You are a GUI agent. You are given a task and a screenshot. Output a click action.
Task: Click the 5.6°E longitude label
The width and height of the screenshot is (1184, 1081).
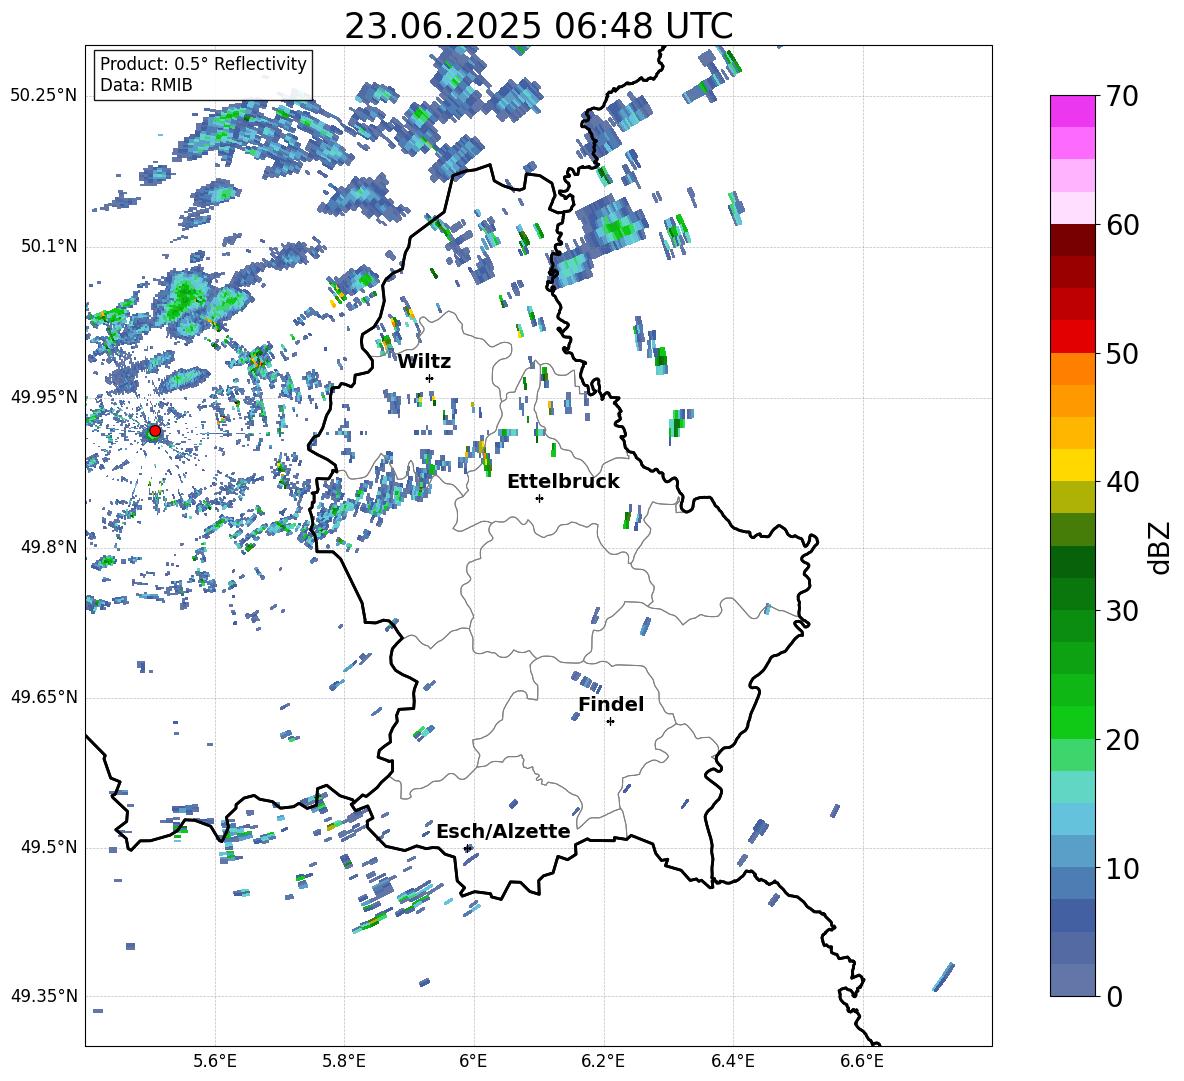[215, 1061]
